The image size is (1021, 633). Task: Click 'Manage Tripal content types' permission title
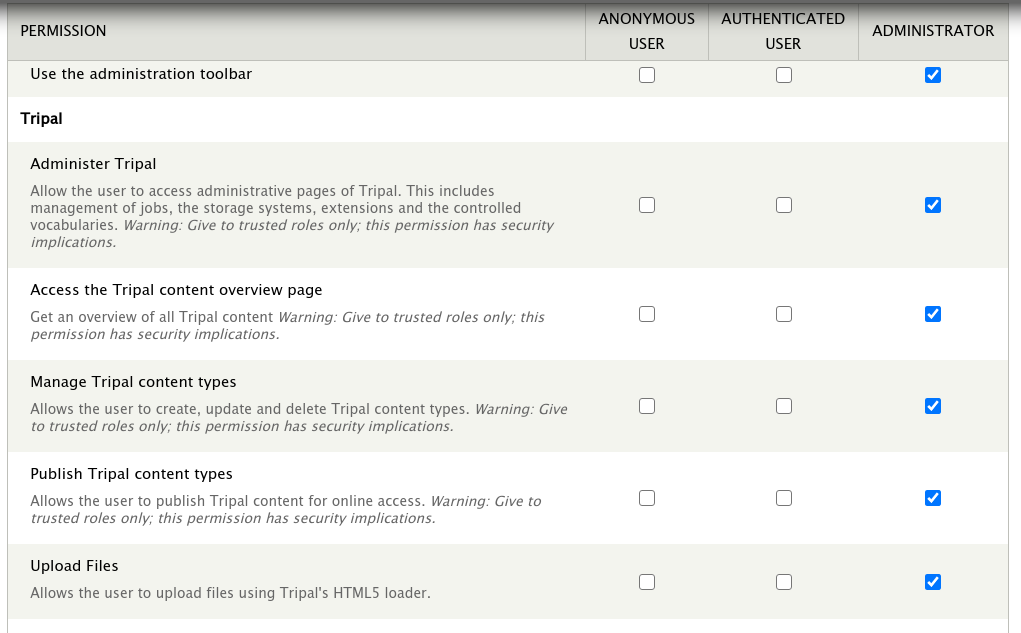click(133, 382)
